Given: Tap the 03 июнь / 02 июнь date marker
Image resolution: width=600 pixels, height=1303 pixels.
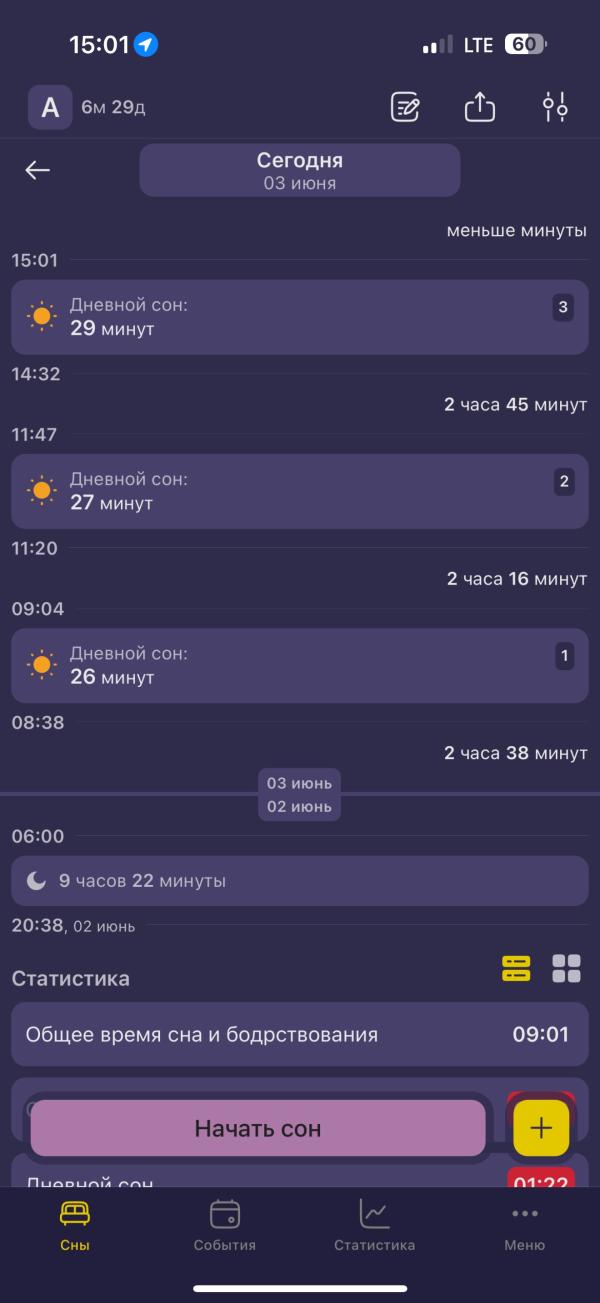Looking at the screenshot, I should click(300, 794).
